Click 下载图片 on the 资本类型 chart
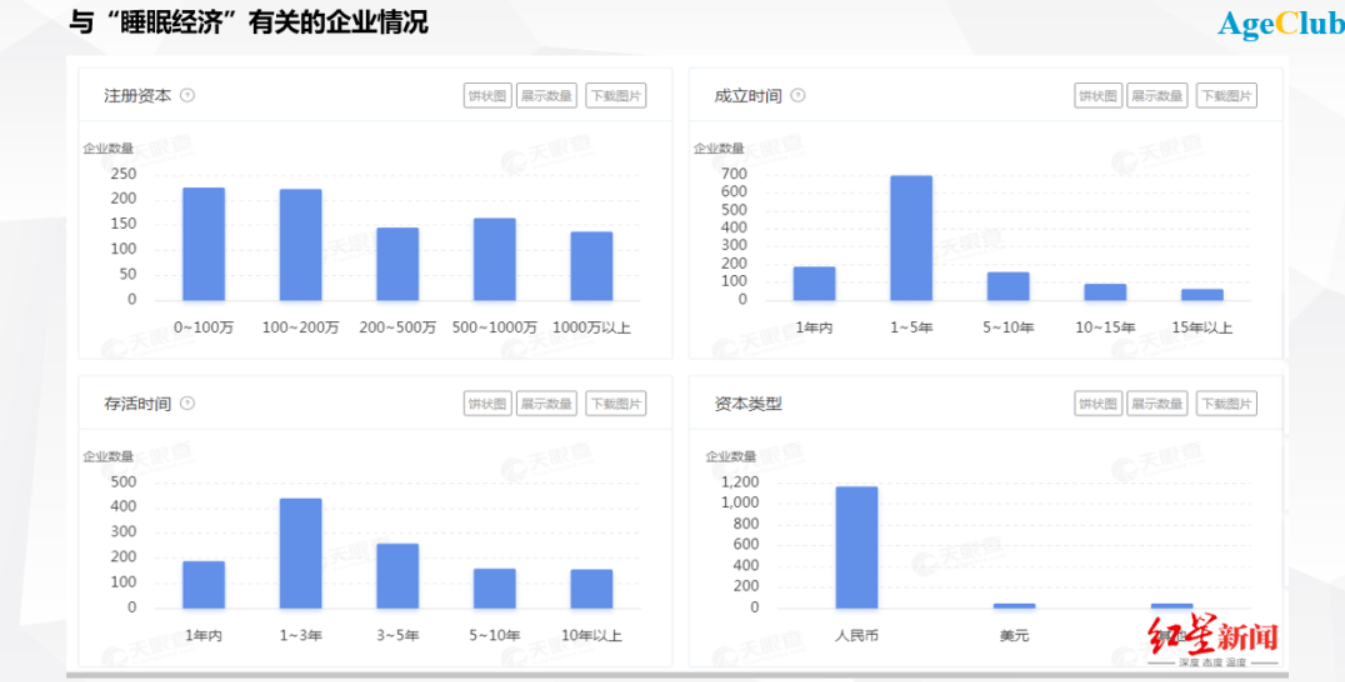This screenshot has height=682, width=1345. point(1226,403)
